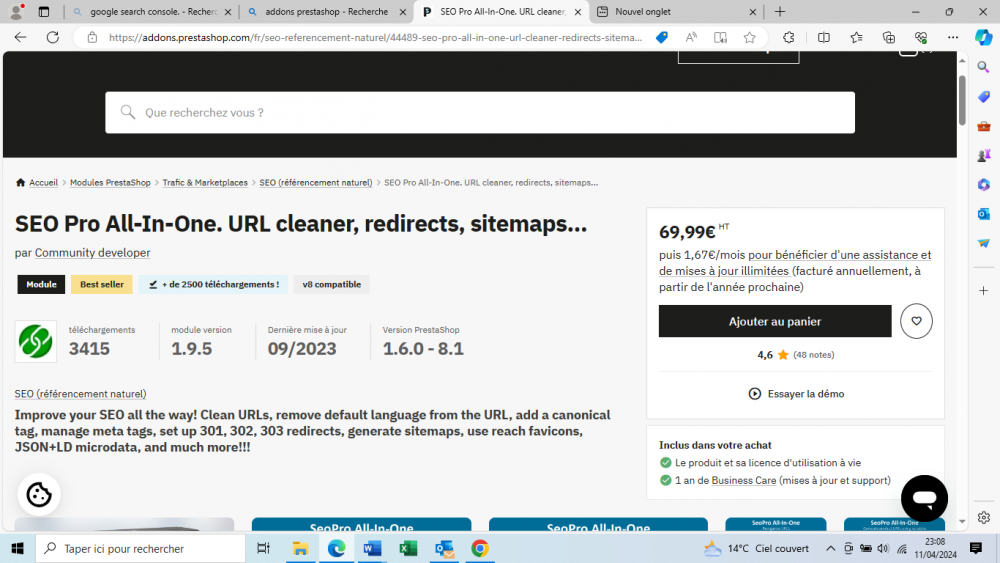Open Edge settings and more menu
The image size is (1000, 563).
(x=953, y=38)
